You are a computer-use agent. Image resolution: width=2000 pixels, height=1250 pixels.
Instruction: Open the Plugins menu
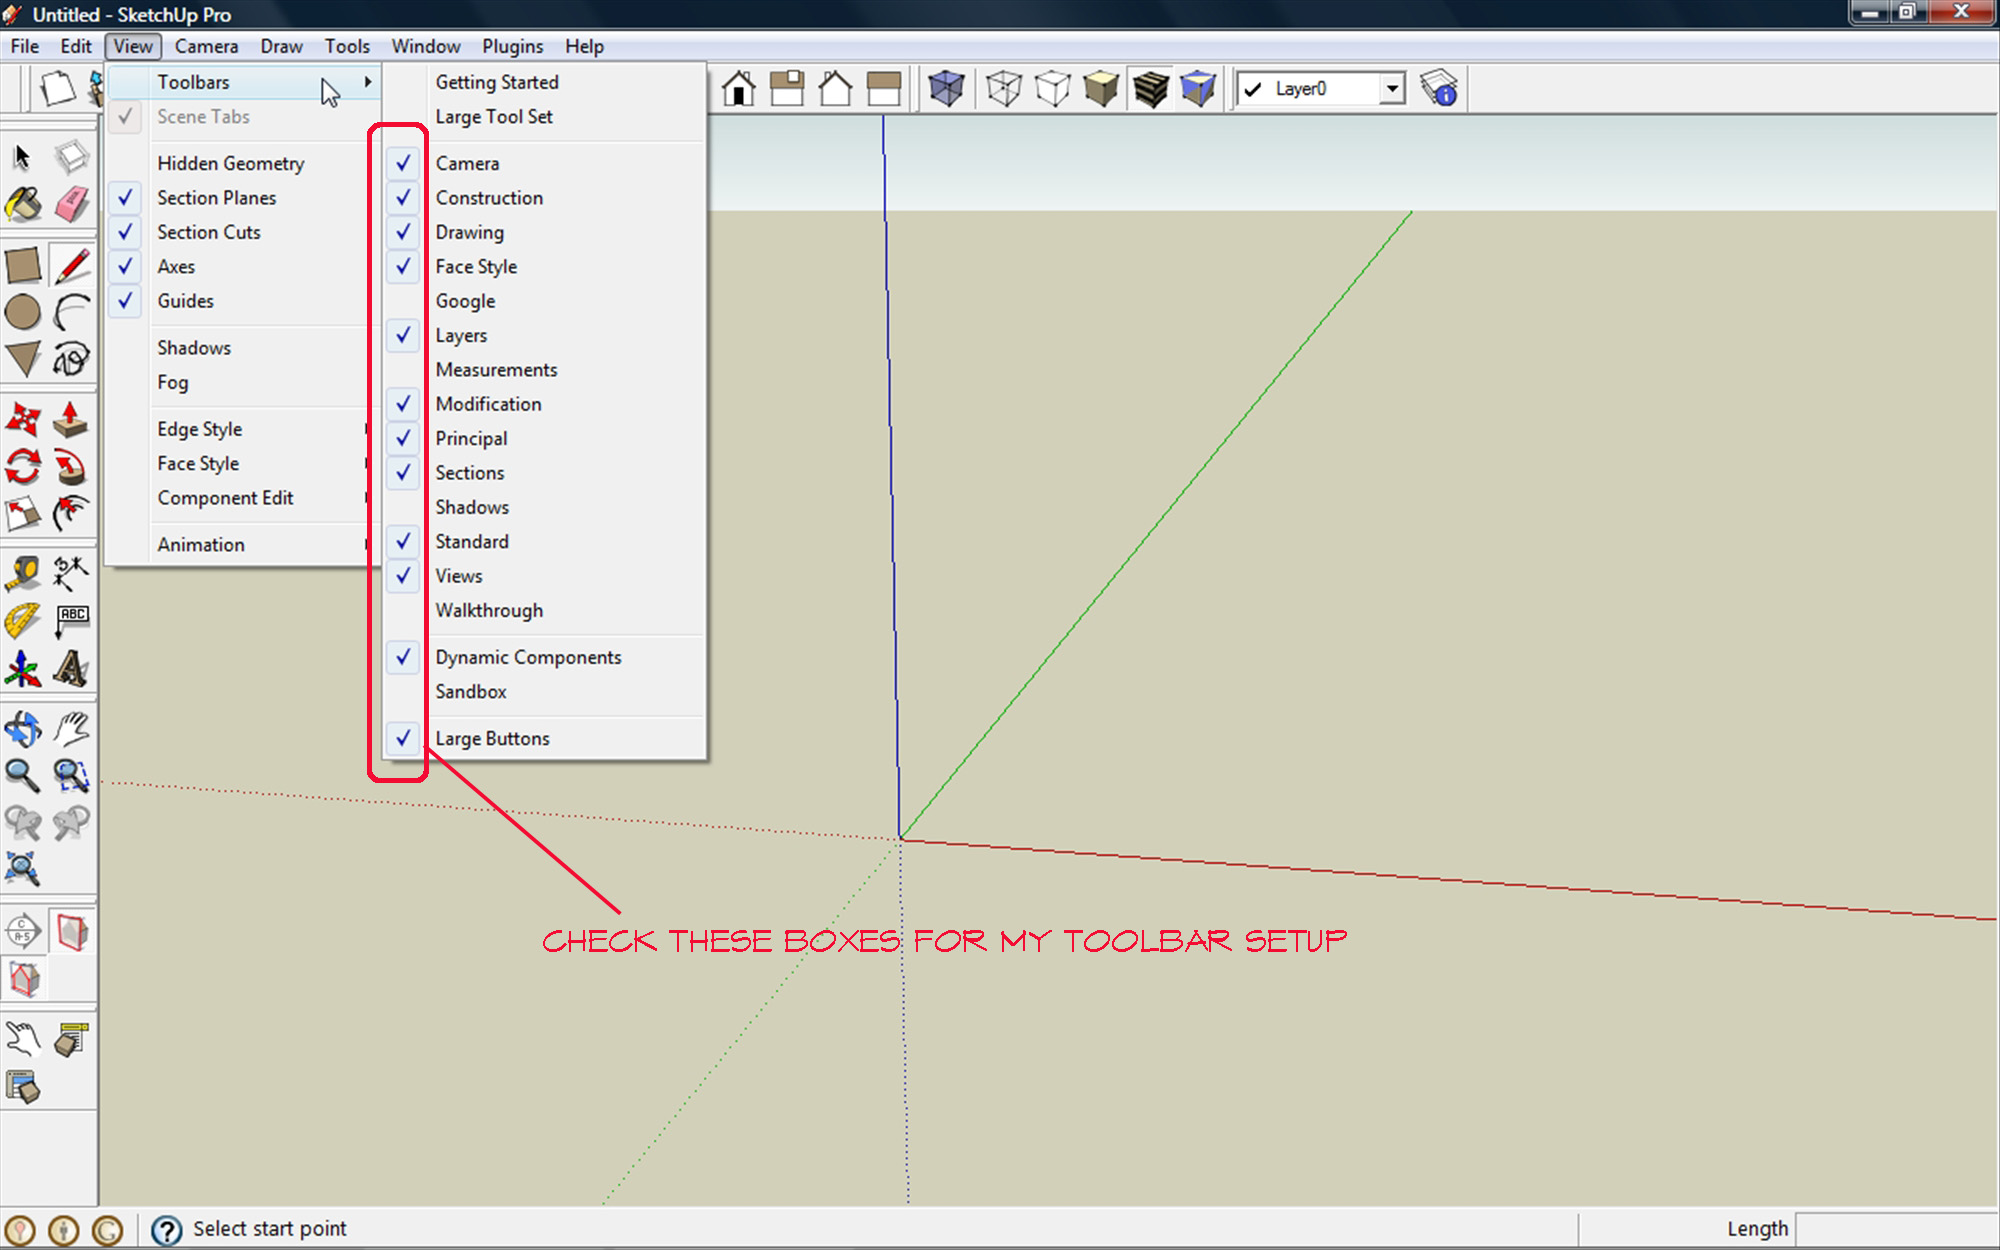(x=512, y=46)
